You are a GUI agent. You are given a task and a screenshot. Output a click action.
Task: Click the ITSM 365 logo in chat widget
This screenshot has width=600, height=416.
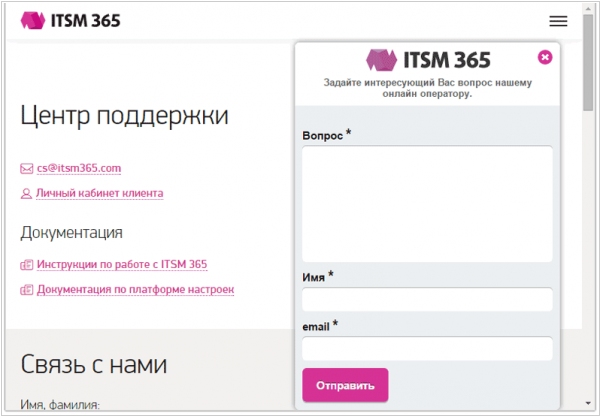pos(428,59)
